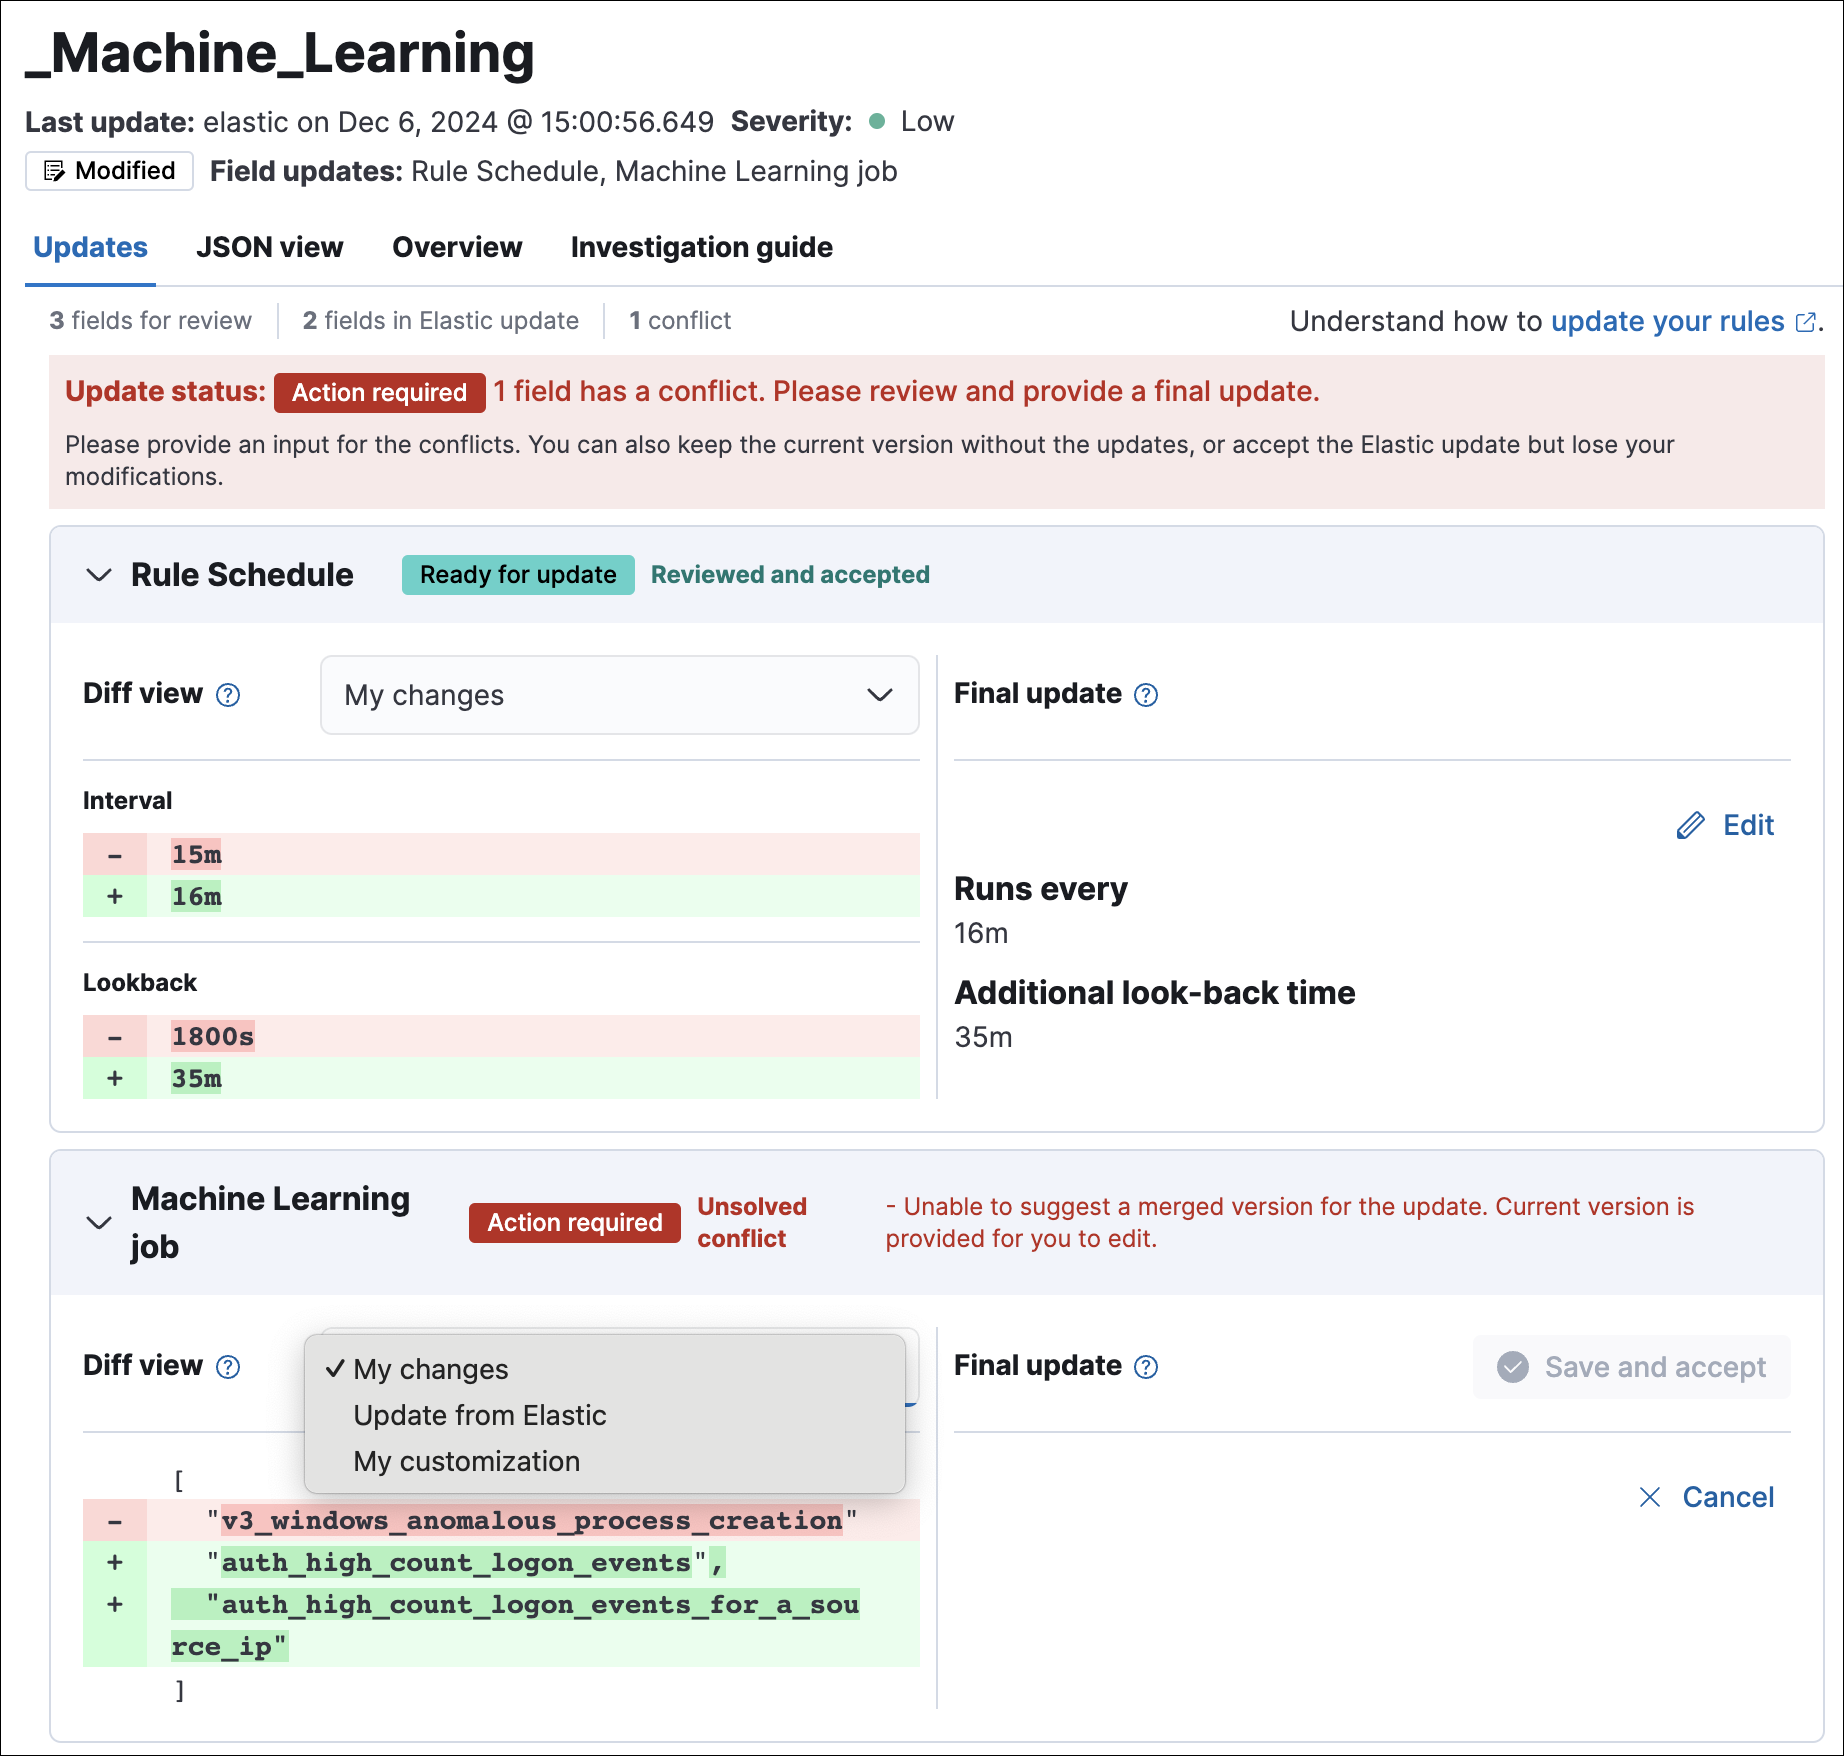Choose Update from Elastic option
1844x1756 pixels.
604,1415
